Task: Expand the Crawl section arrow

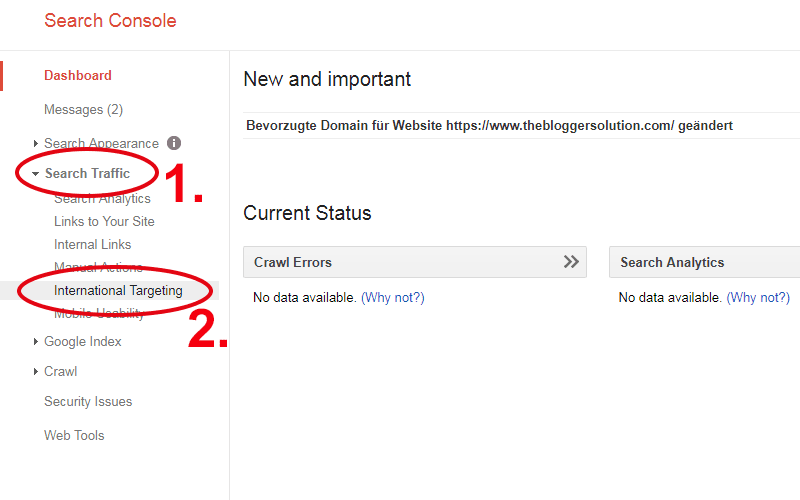Action: point(36,371)
